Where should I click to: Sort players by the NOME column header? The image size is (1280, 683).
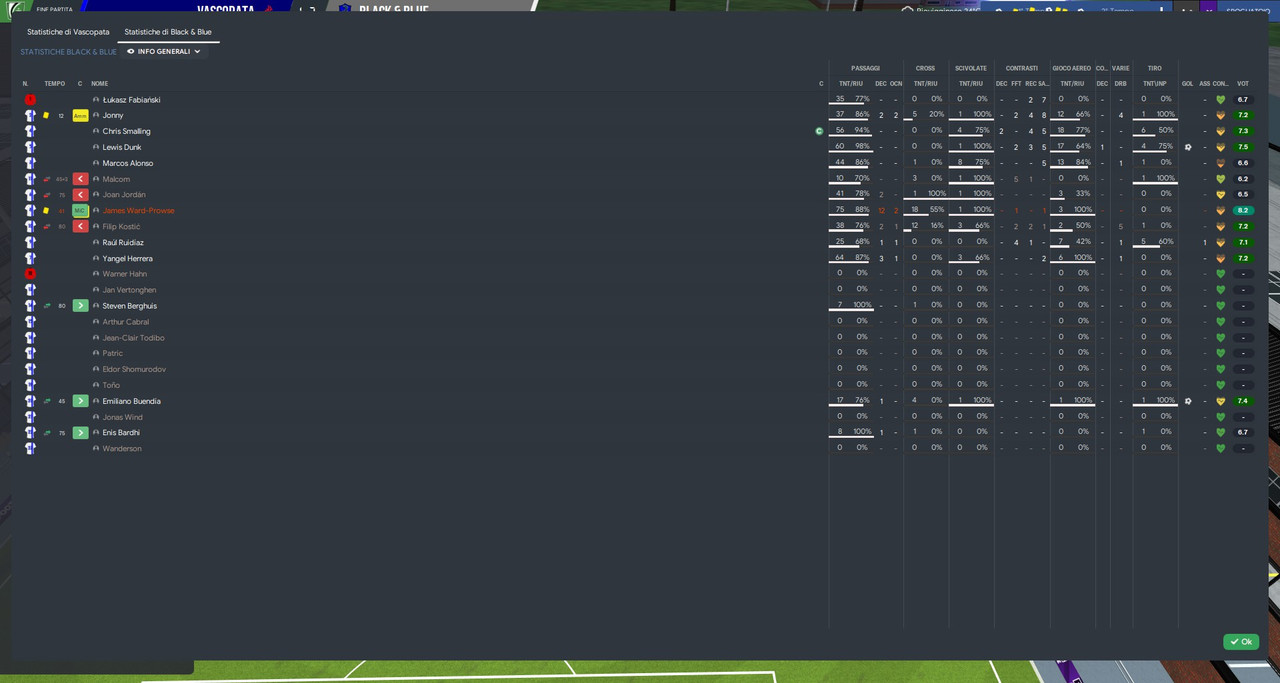(99, 83)
